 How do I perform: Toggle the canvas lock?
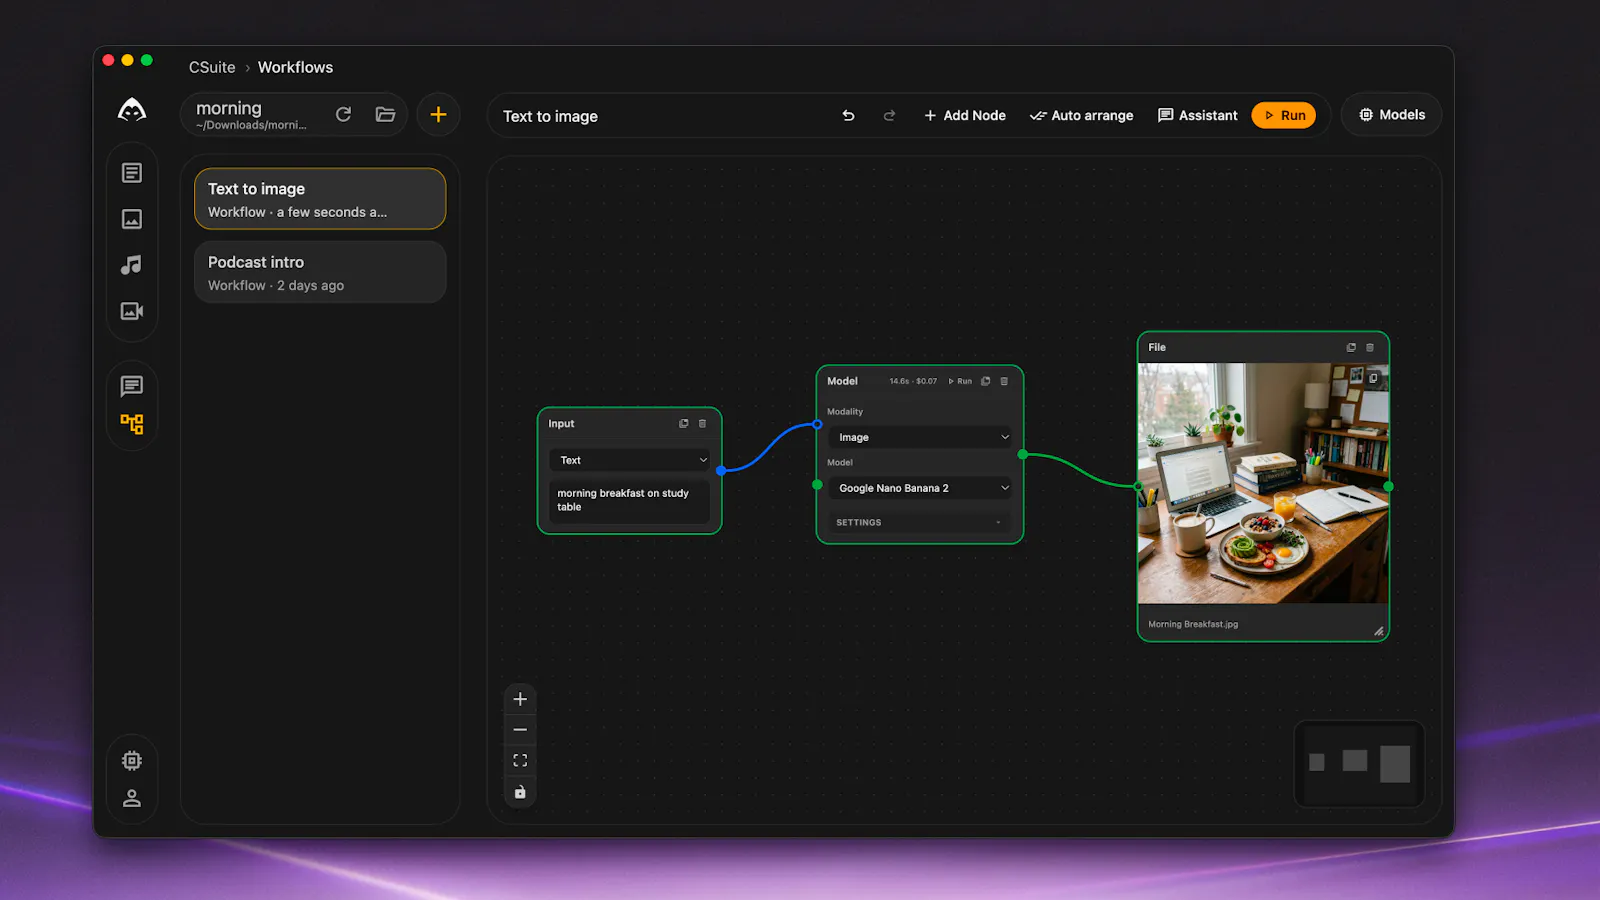[520, 792]
